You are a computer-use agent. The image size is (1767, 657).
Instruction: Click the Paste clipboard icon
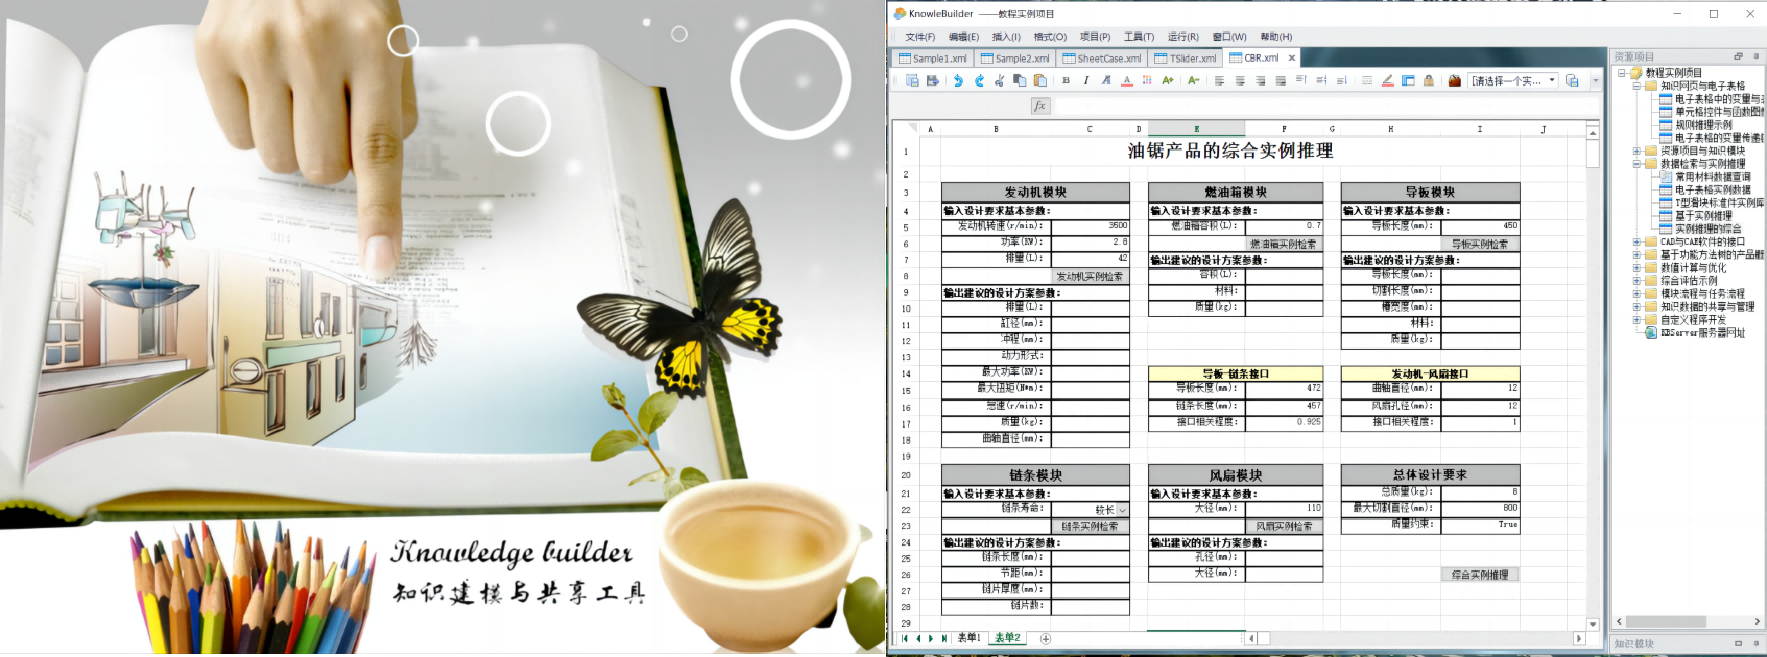[x=1041, y=81]
